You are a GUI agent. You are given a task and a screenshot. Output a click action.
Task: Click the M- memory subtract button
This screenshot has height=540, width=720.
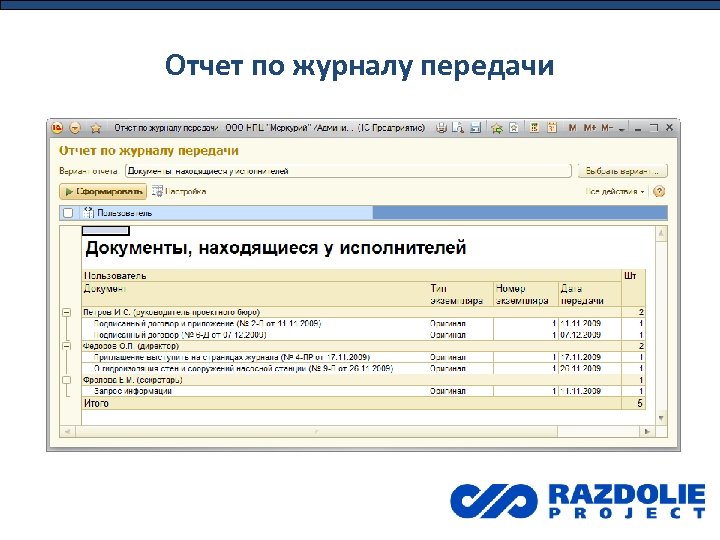[607, 128]
